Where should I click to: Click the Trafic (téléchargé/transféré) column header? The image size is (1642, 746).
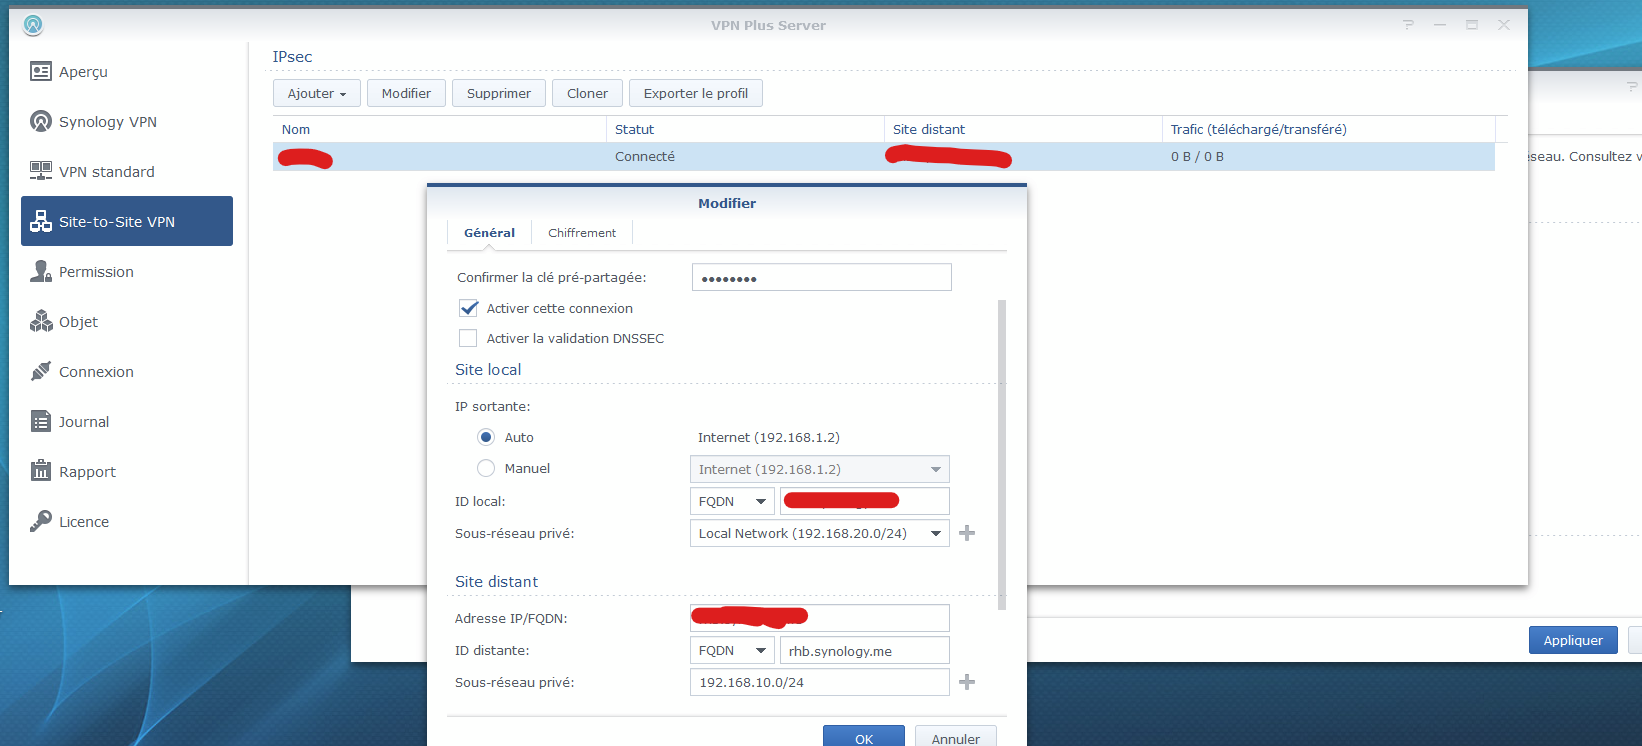tap(1328, 129)
